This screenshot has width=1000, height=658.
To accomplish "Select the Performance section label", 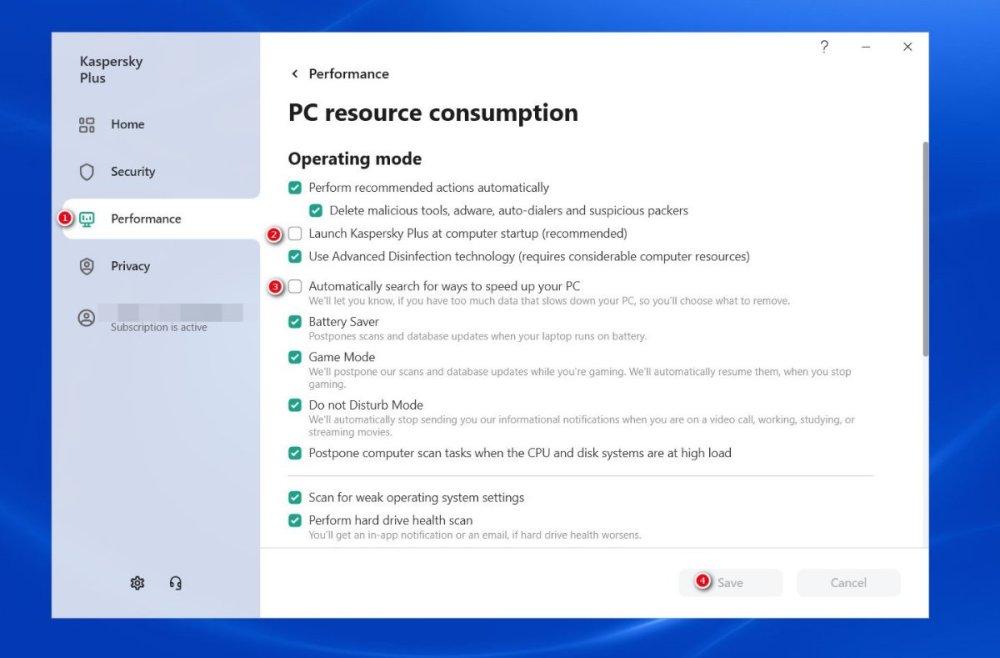I will click(x=146, y=219).
